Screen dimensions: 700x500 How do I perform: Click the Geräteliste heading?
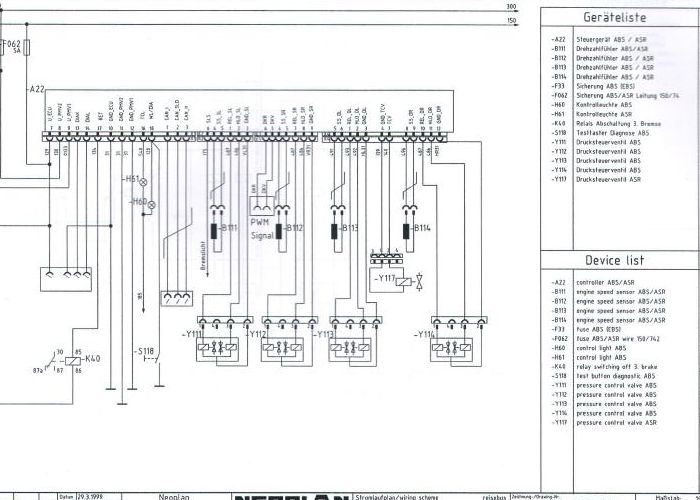[614, 17]
